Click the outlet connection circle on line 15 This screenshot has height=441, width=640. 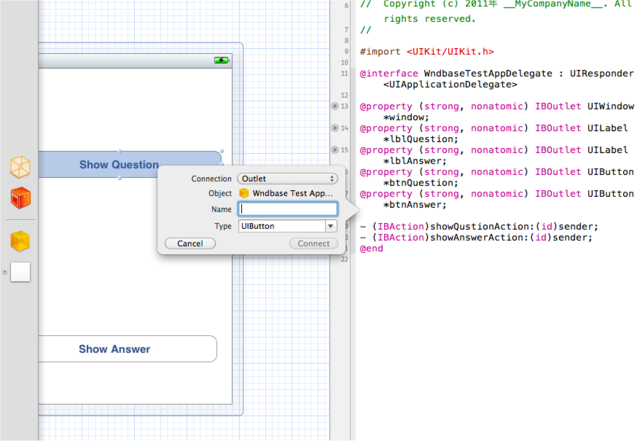[335, 149]
